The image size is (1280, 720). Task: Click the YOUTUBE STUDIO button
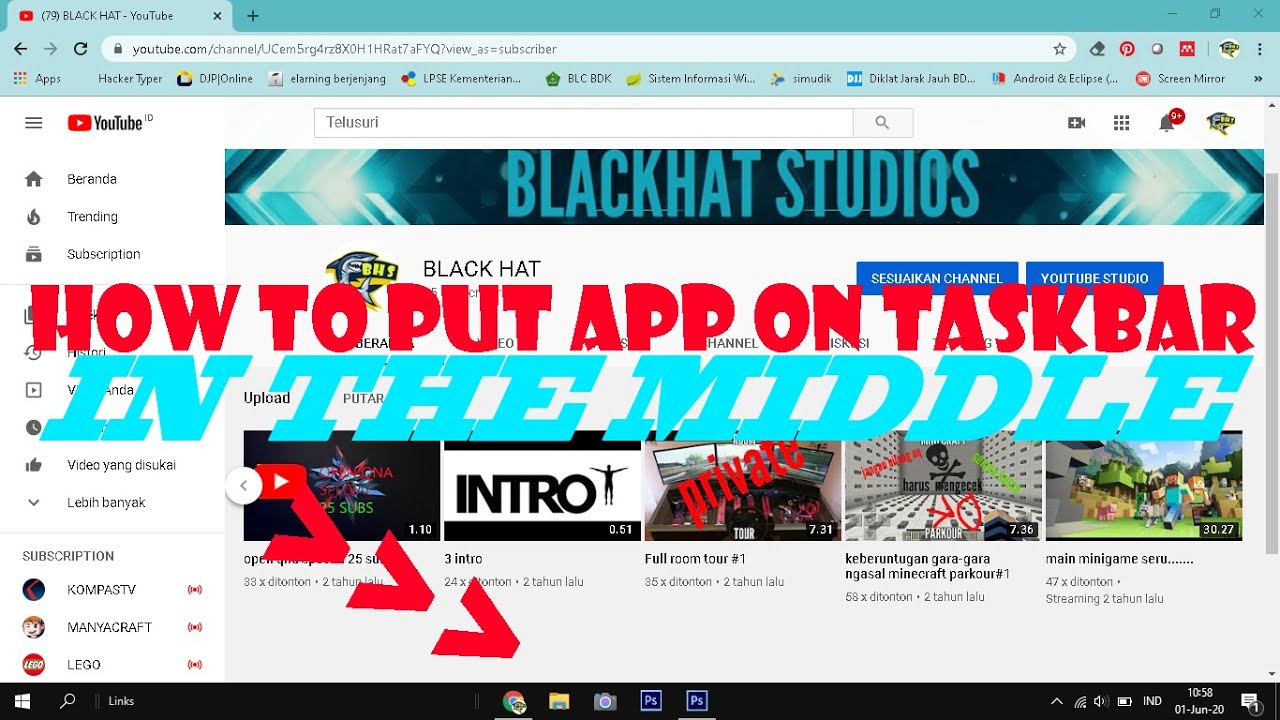(x=1094, y=278)
